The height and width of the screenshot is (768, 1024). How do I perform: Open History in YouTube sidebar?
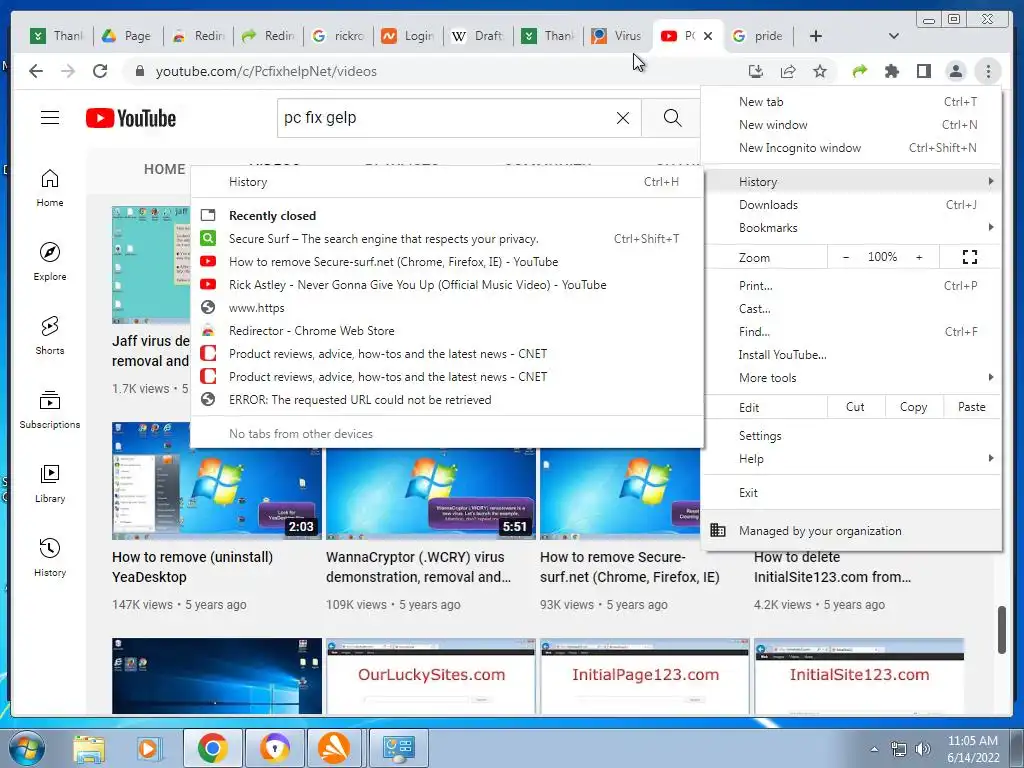point(50,557)
